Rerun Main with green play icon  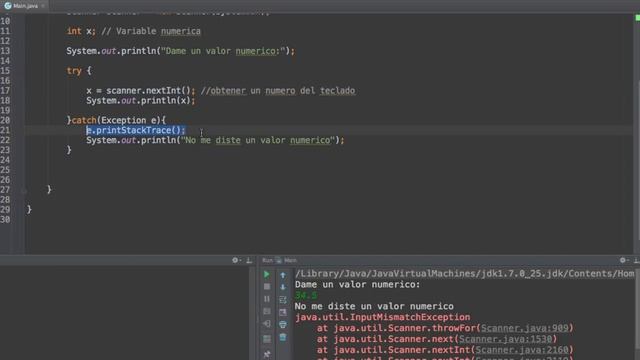pyautogui.click(x=267, y=274)
